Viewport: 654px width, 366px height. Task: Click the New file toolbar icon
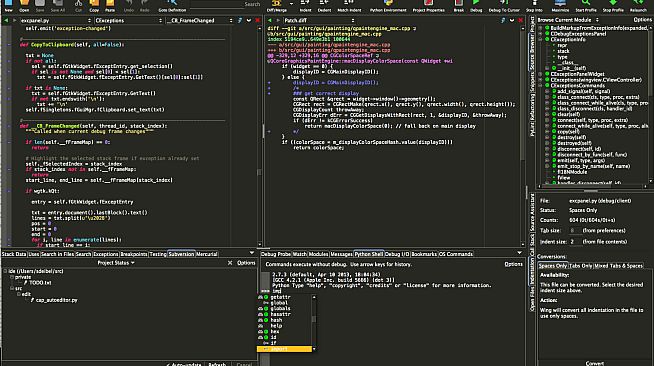[x=8, y=4]
